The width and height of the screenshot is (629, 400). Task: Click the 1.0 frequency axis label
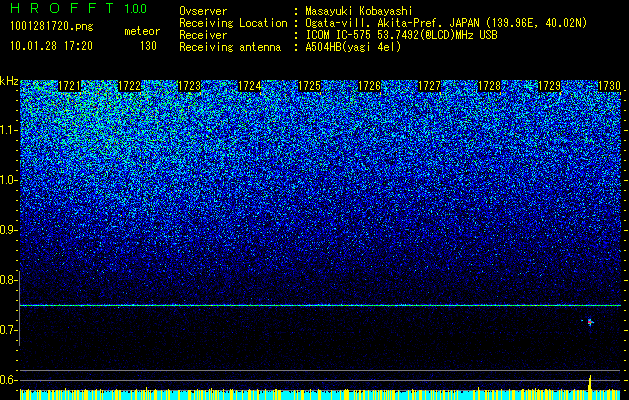pyautogui.click(x=9, y=180)
